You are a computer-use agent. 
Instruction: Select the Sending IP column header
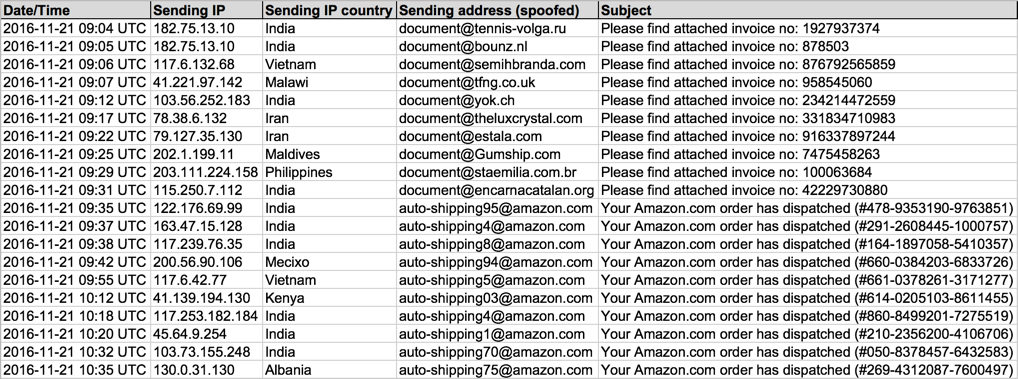coord(206,10)
